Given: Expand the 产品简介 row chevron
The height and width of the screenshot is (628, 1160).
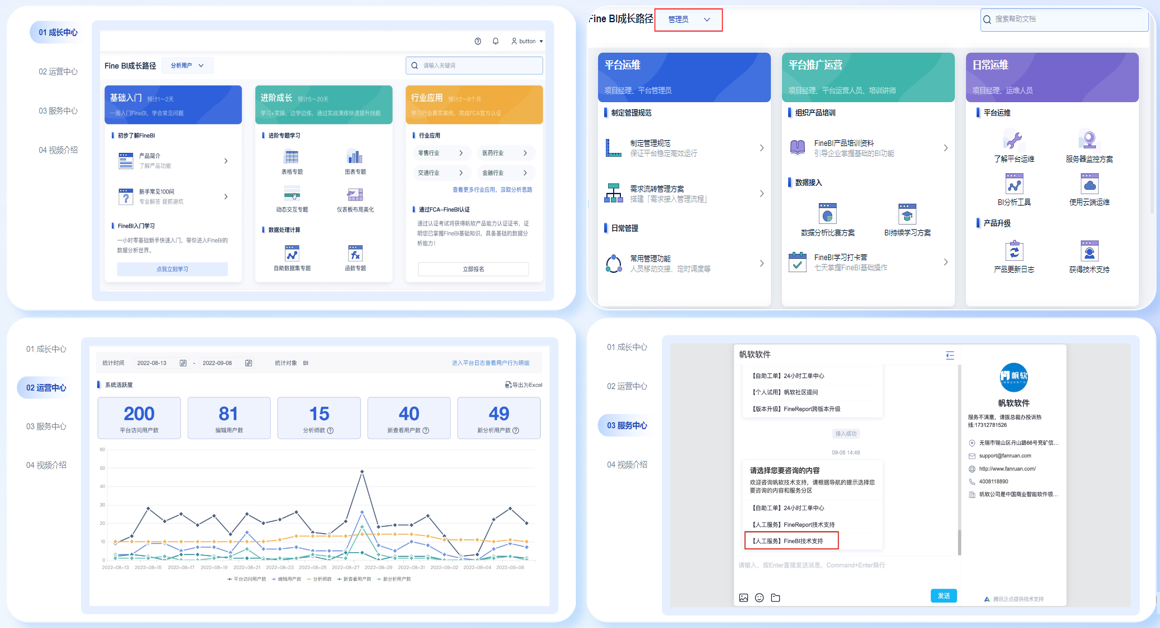Looking at the screenshot, I should pos(226,161).
